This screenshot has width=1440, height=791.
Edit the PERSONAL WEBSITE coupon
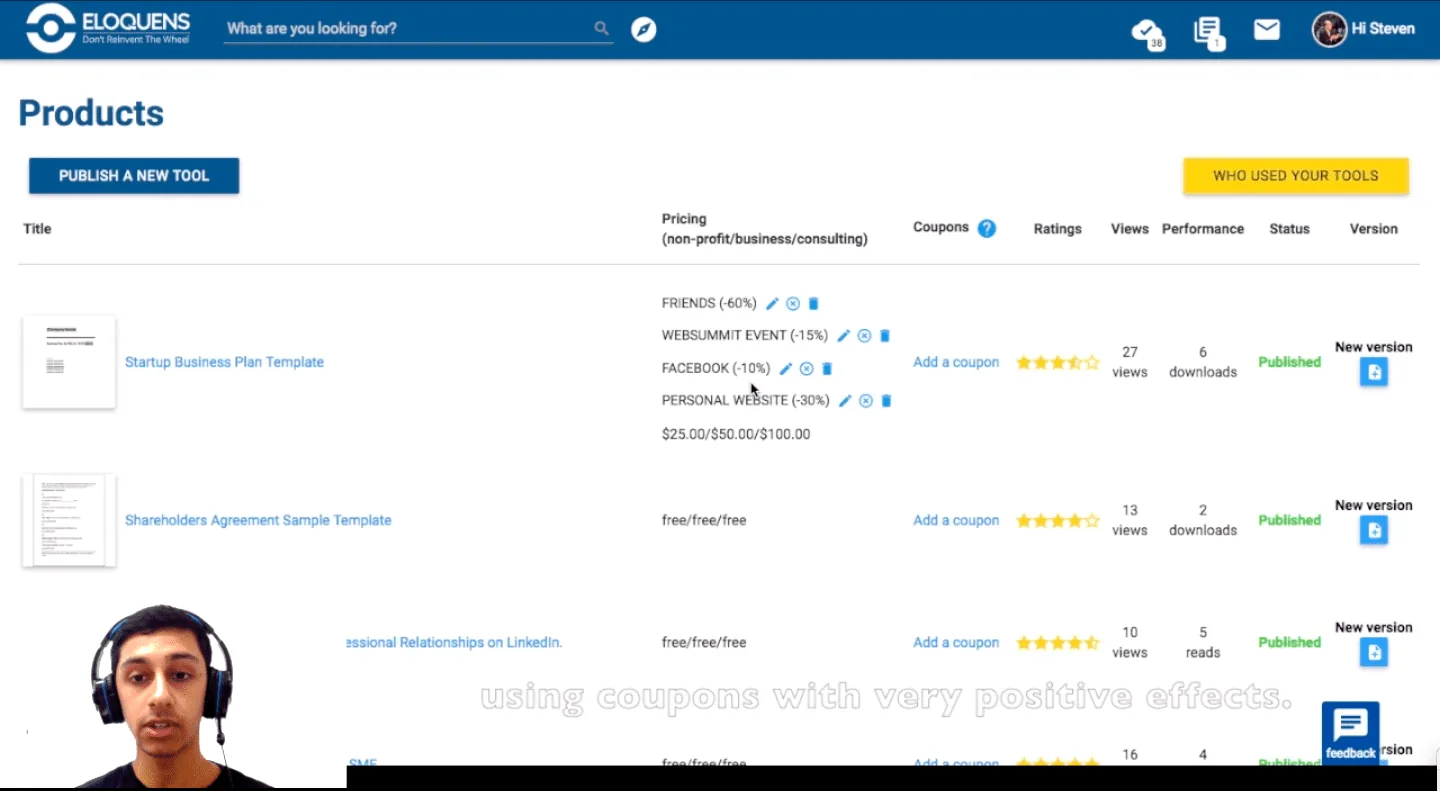(845, 401)
